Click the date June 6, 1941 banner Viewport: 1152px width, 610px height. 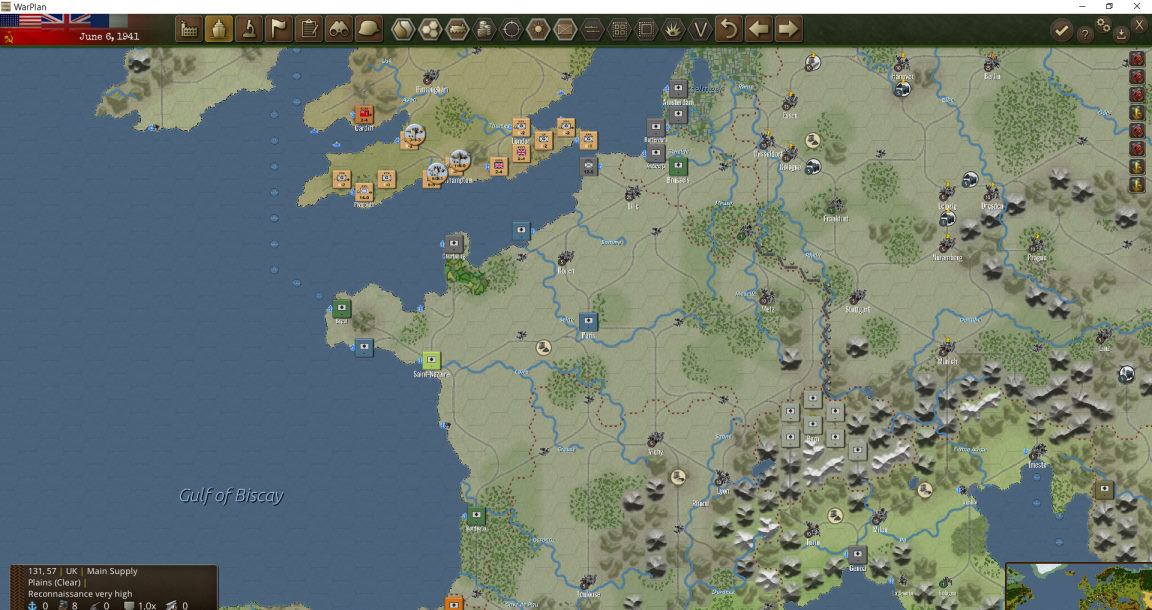click(109, 36)
